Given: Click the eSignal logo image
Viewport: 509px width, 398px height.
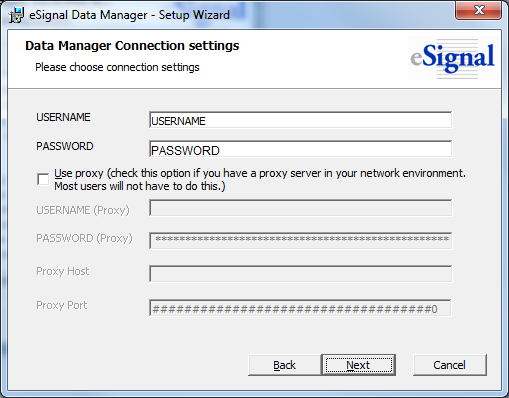Looking at the screenshot, I should (454, 58).
